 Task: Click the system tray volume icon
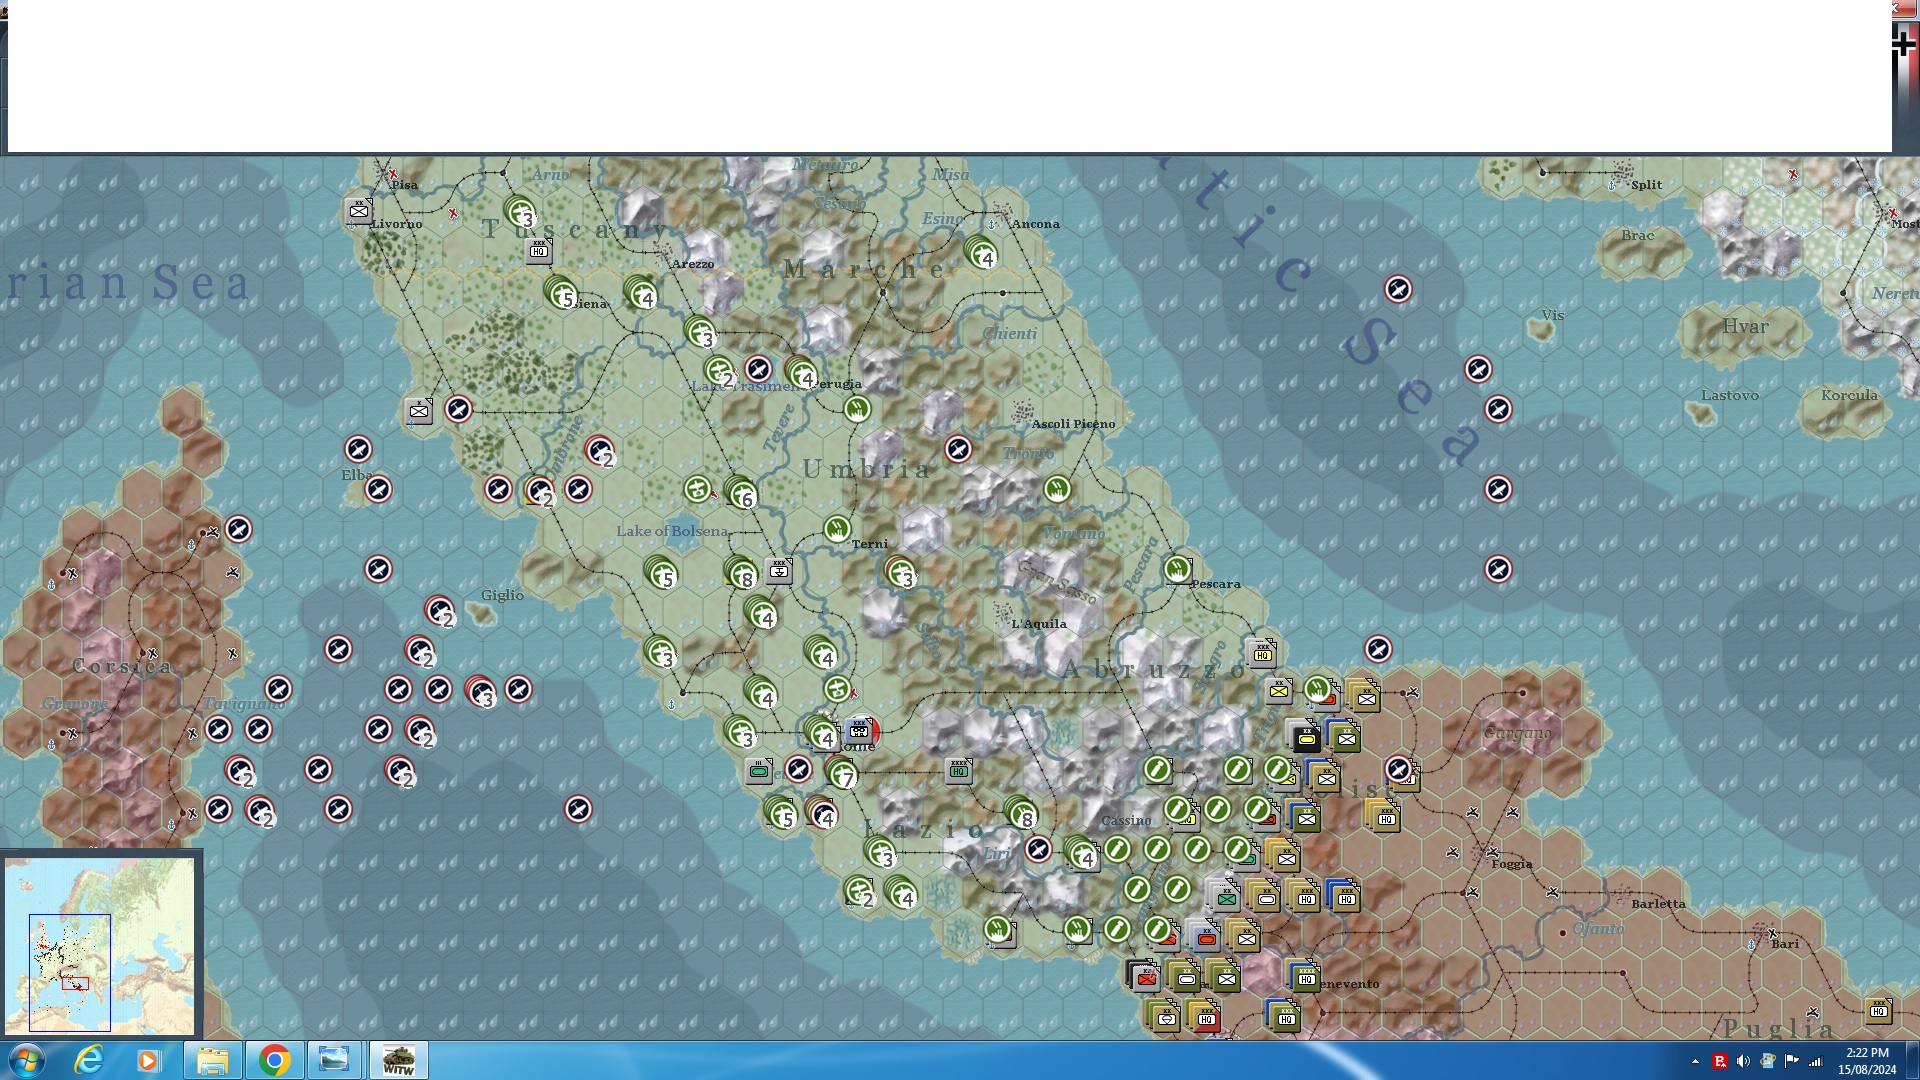coord(1743,1061)
